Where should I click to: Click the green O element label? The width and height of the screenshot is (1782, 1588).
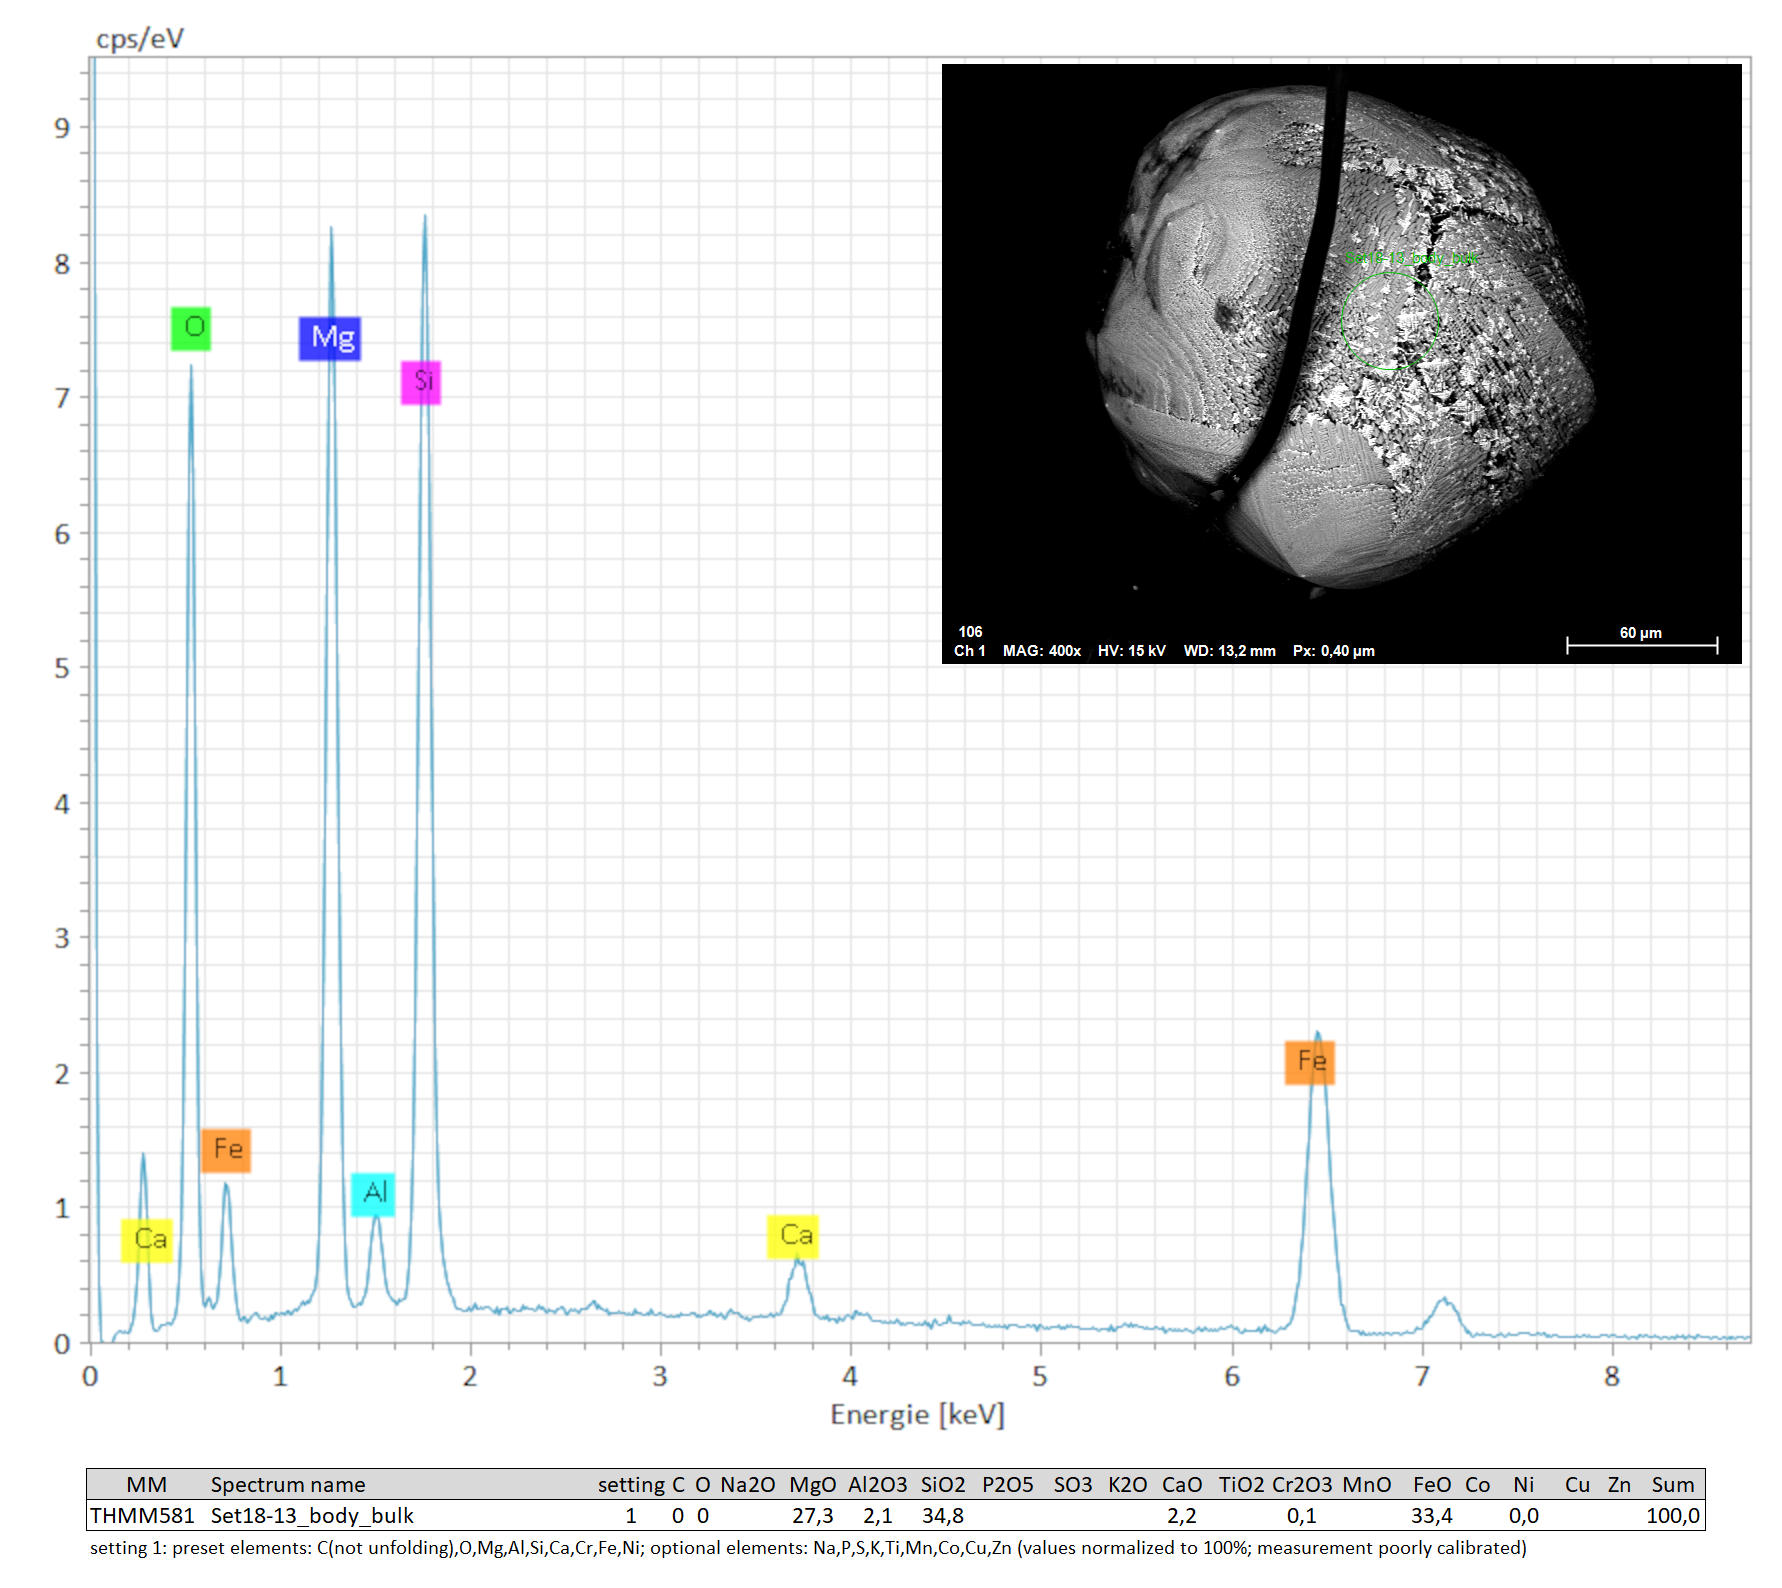(x=191, y=328)
